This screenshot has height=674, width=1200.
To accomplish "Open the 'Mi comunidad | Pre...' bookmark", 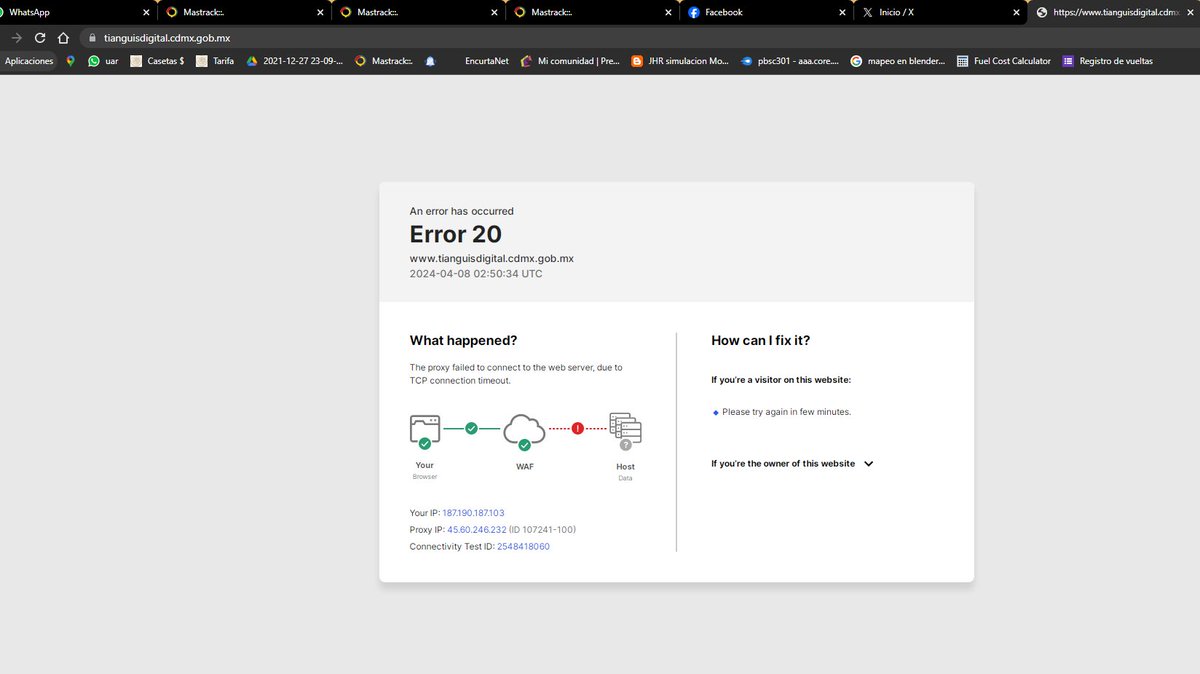I will tap(570, 61).
